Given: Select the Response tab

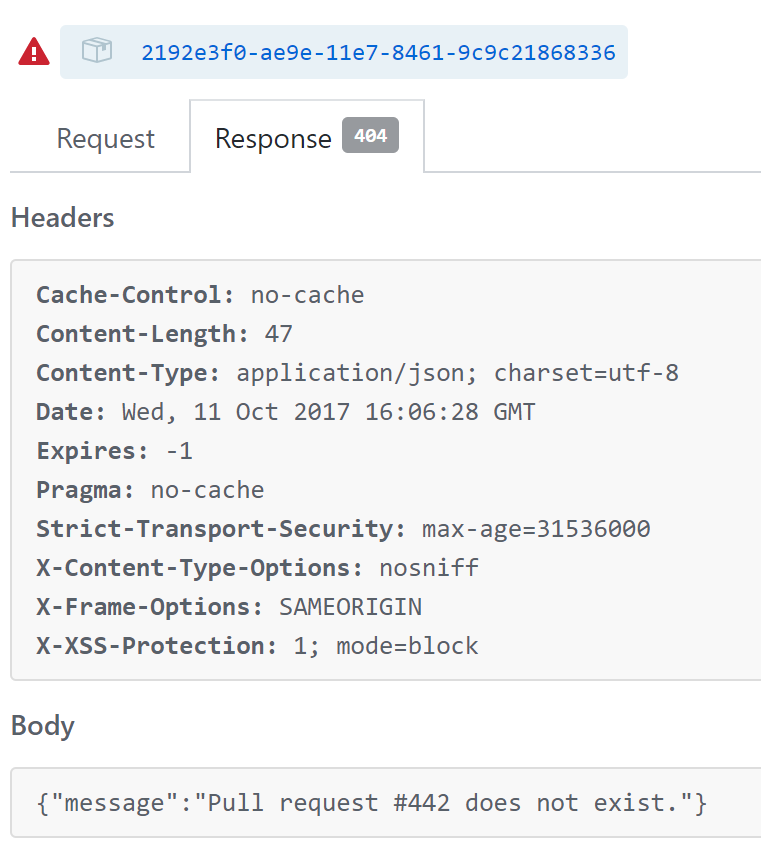Looking at the screenshot, I should coord(273,138).
